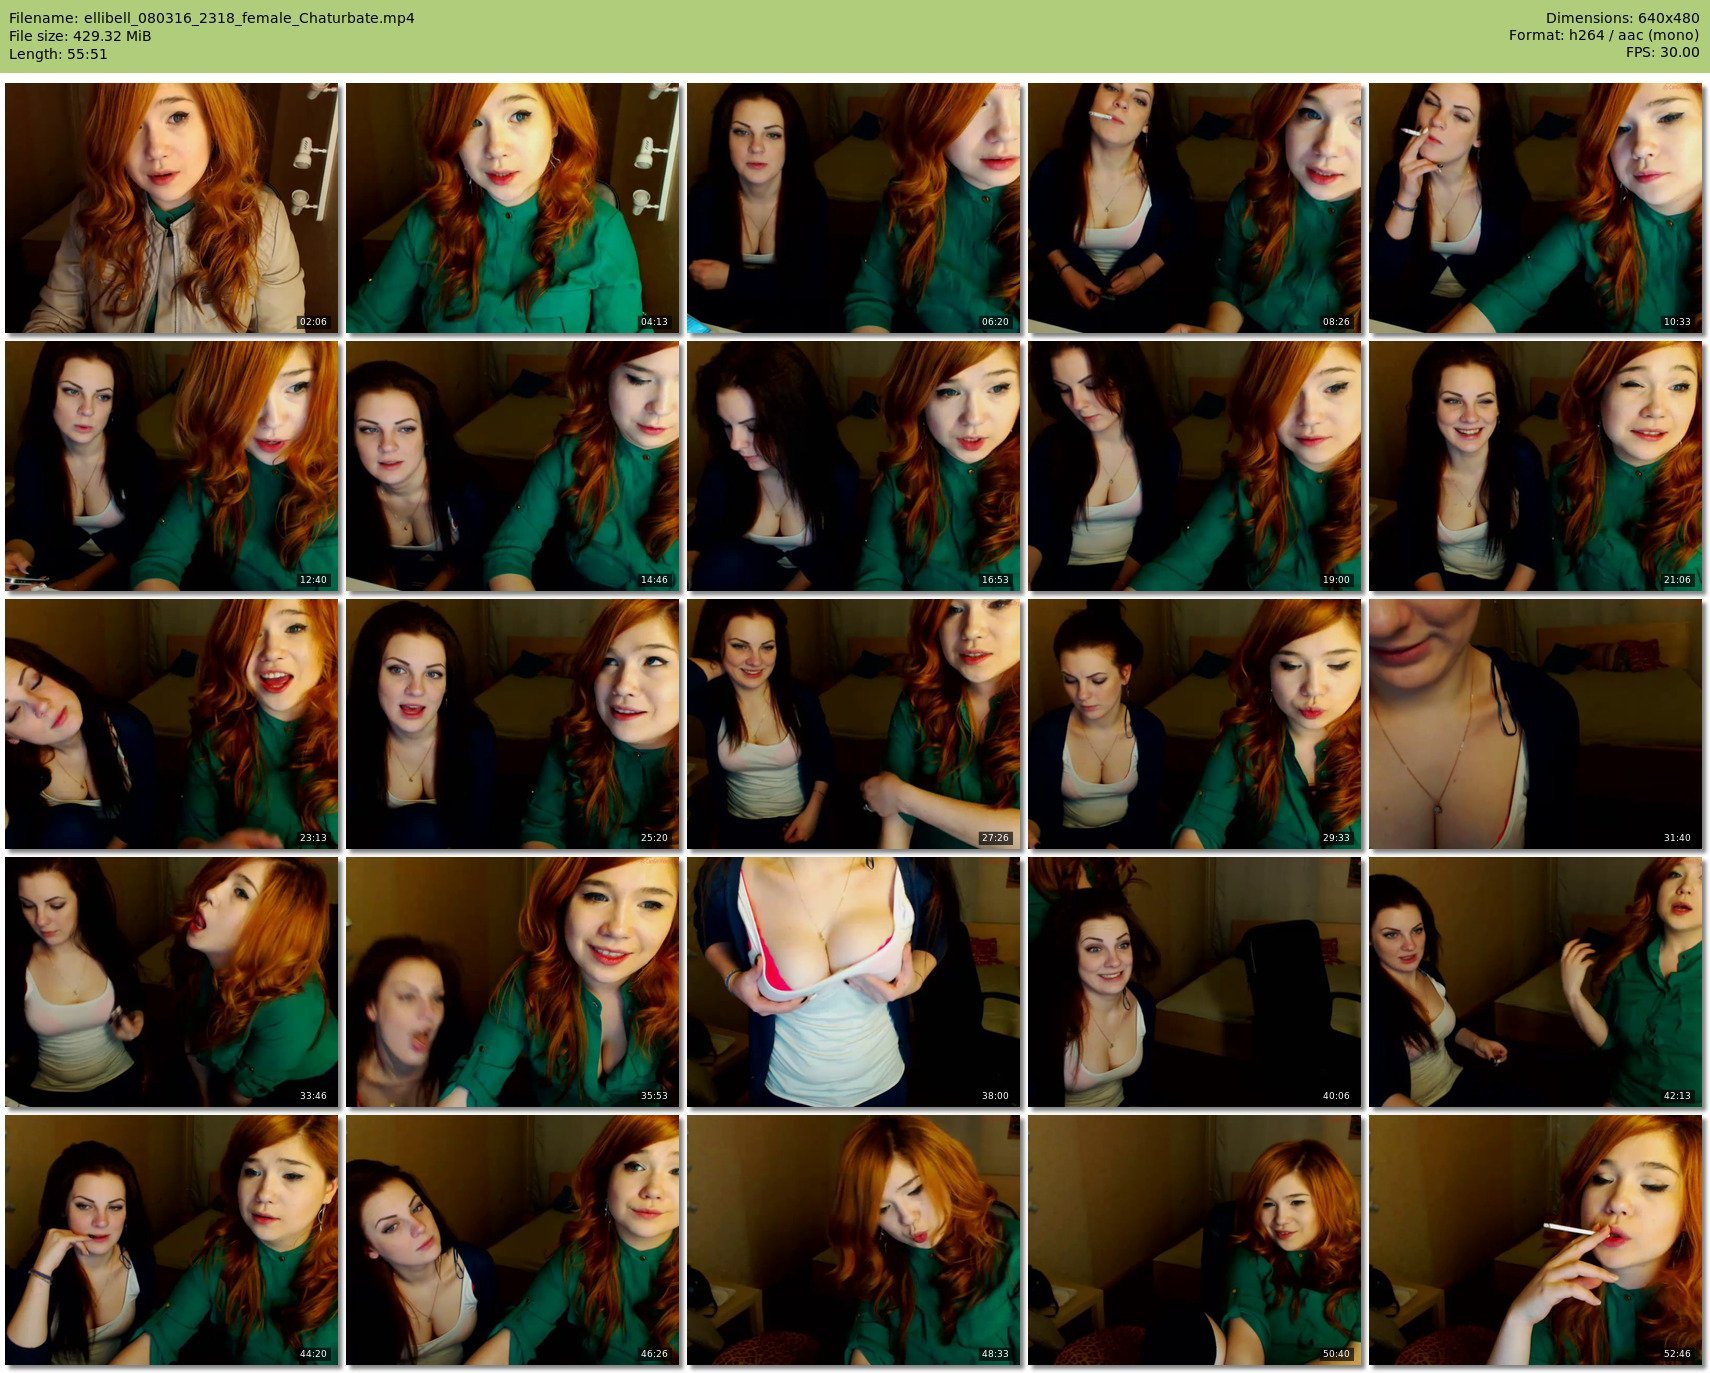The image size is (1710, 1373).
Task: Click the FPS 30.00 label
Action: (1661, 52)
